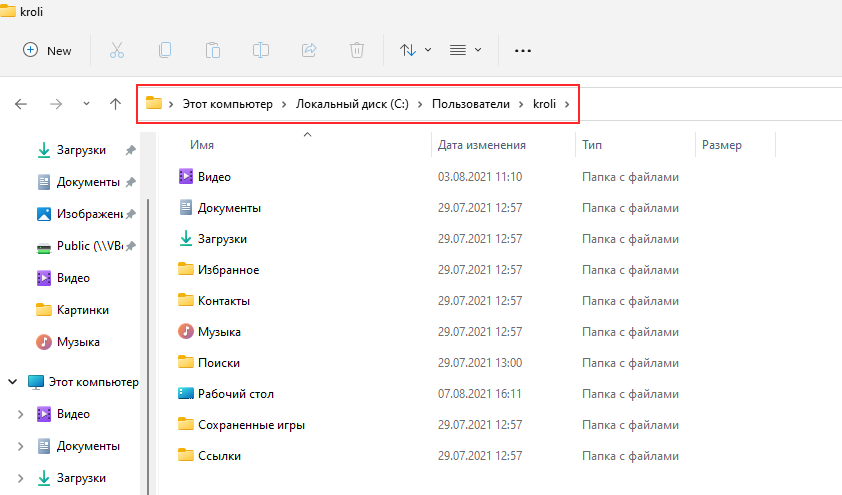Expand chevron after Локальный диск (C:) breadcrumb
This screenshot has width=842, height=495.
[x=420, y=104]
